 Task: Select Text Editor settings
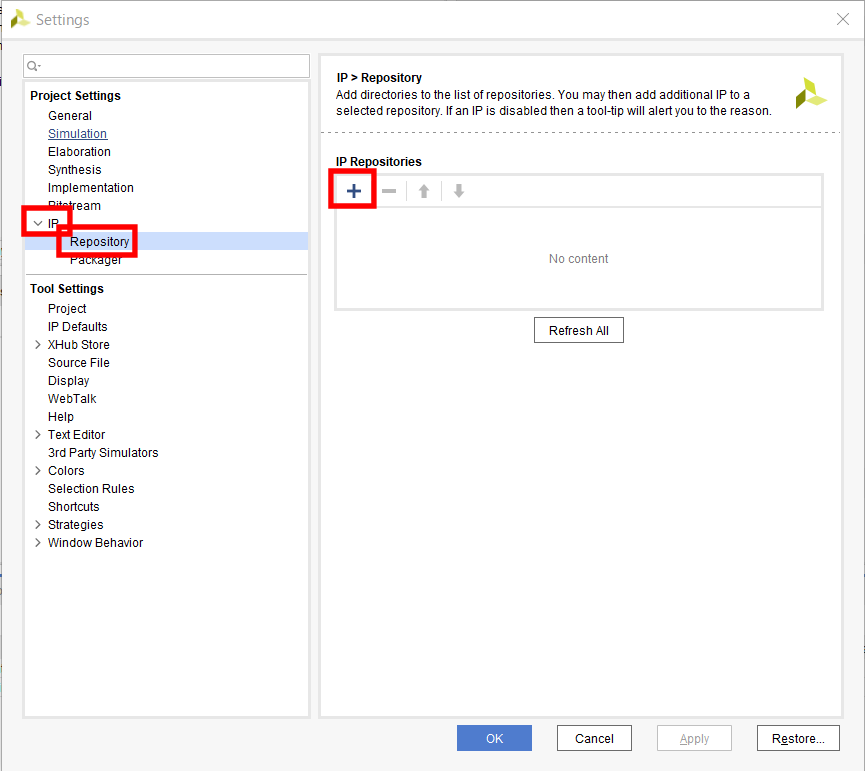tap(76, 435)
